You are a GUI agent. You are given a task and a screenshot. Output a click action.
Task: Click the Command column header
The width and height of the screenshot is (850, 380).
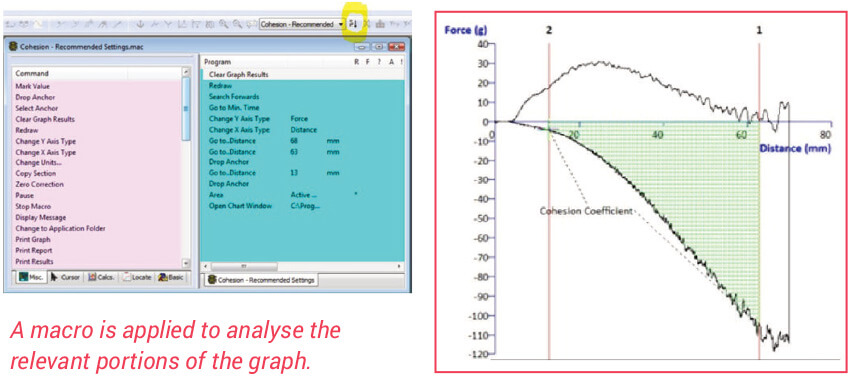click(x=96, y=73)
